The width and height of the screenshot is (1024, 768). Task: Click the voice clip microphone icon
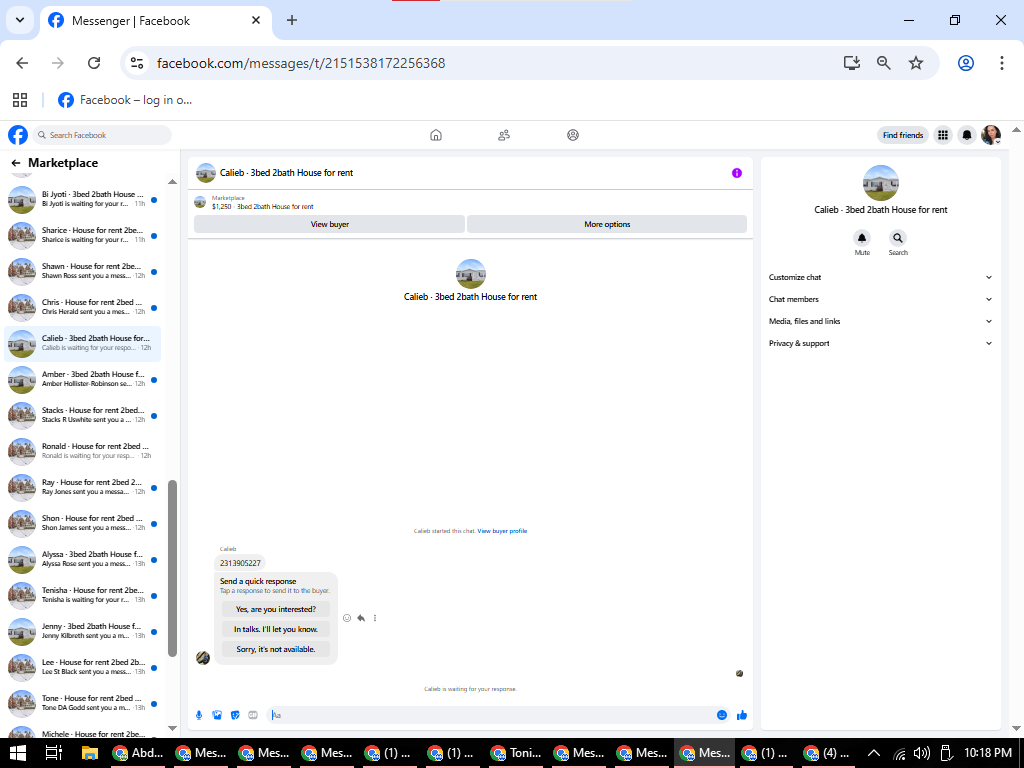click(x=199, y=715)
